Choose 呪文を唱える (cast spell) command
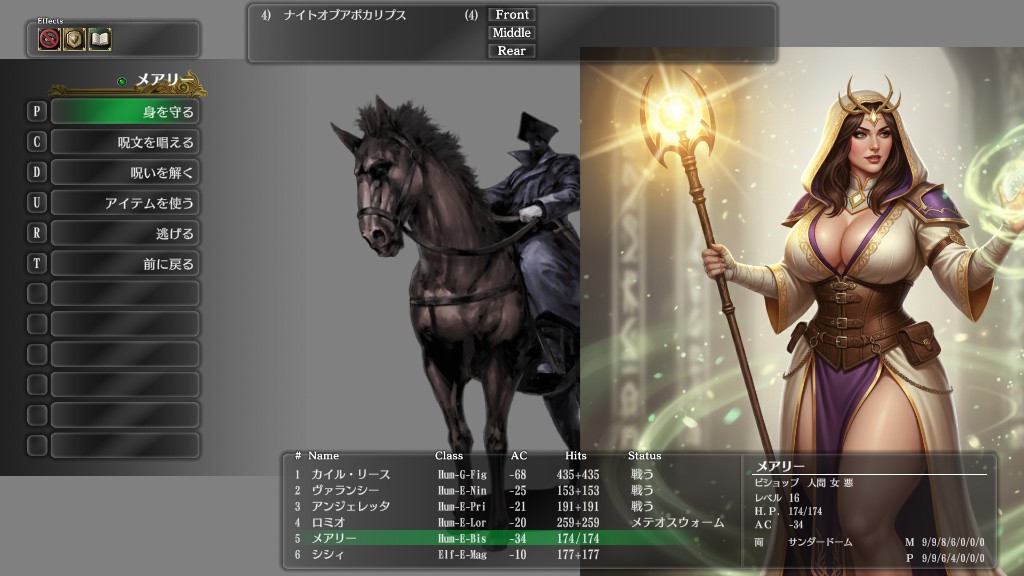Image resolution: width=1024 pixels, height=576 pixels. coord(124,142)
